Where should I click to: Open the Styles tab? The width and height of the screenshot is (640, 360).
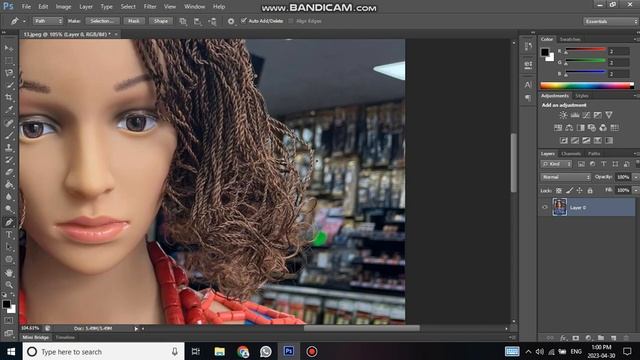pyautogui.click(x=582, y=96)
